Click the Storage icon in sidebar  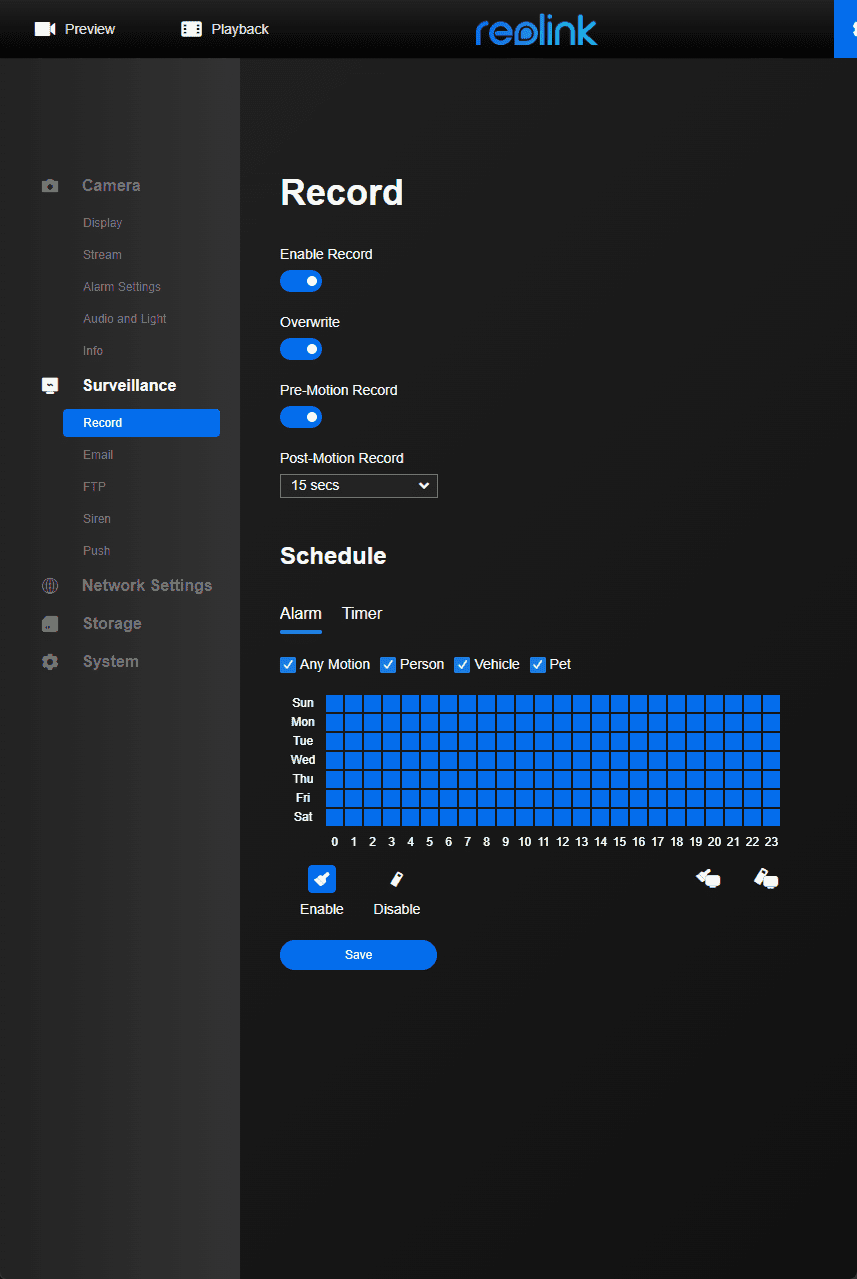click(x=50, y=624)
